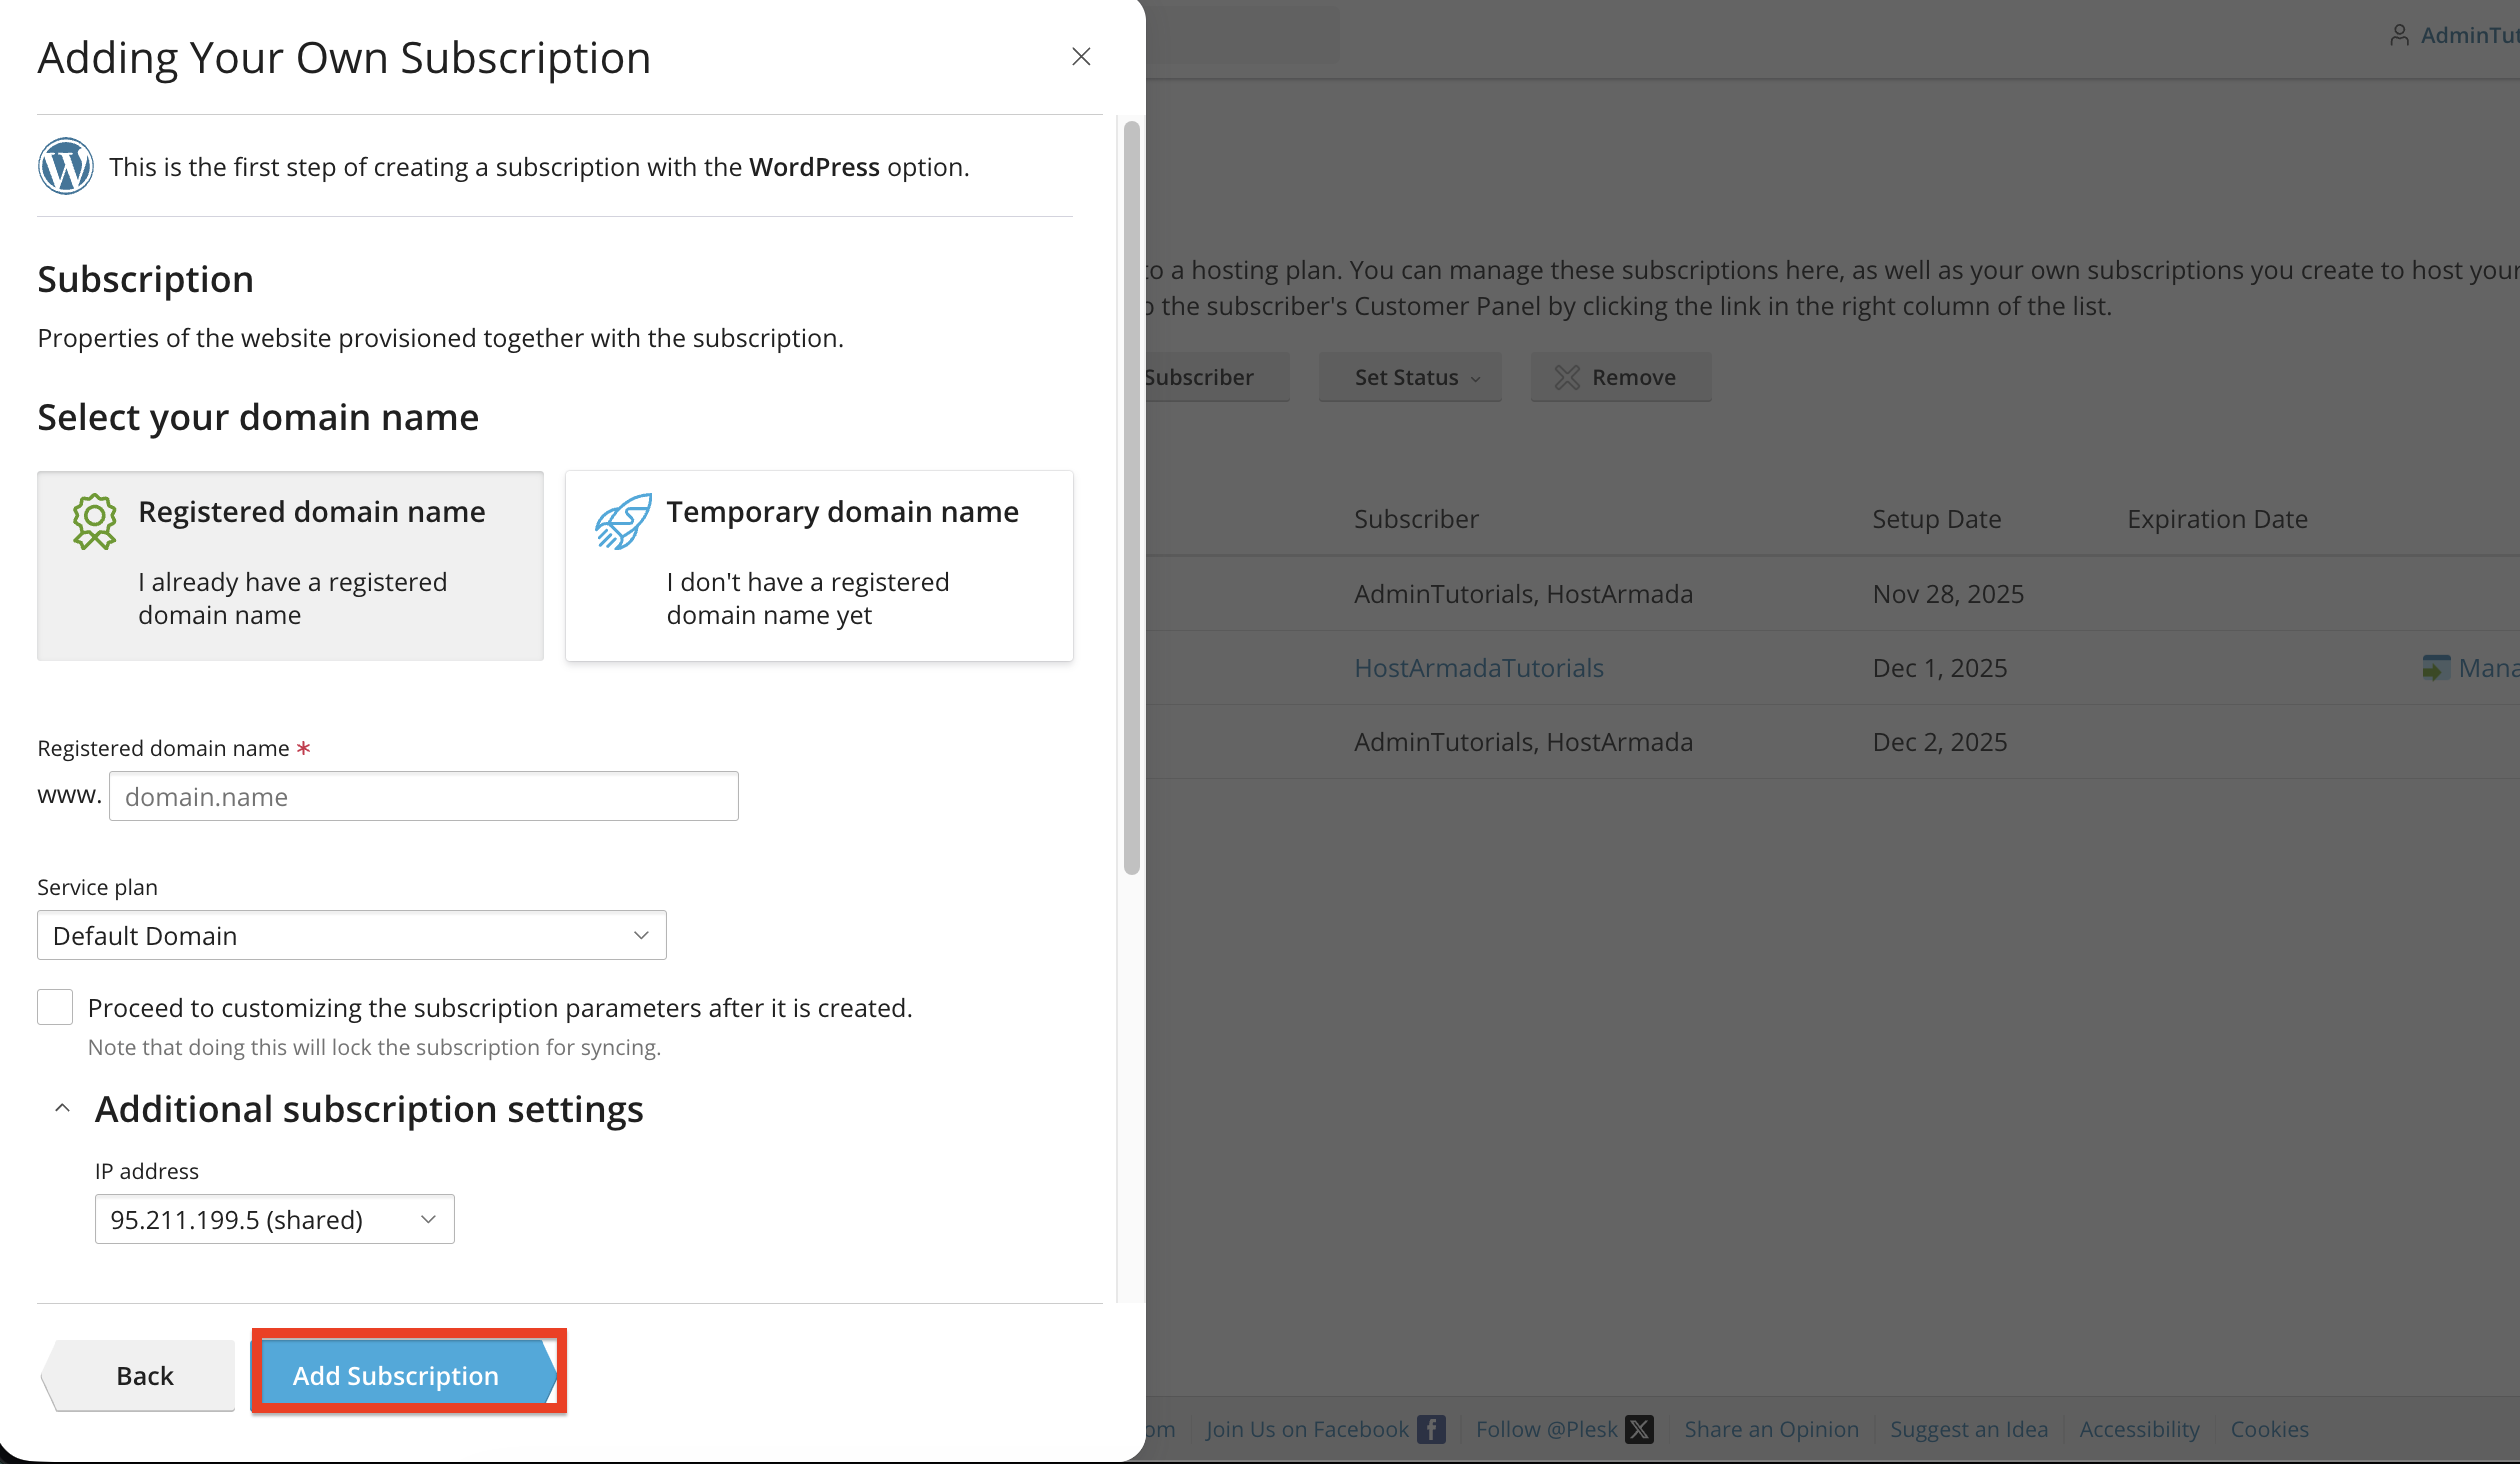The width and height of the screenshot is (2520, 1464).
Task: Open the IP address 95.211.199.5 dropdown
Action: (275, 1219)
